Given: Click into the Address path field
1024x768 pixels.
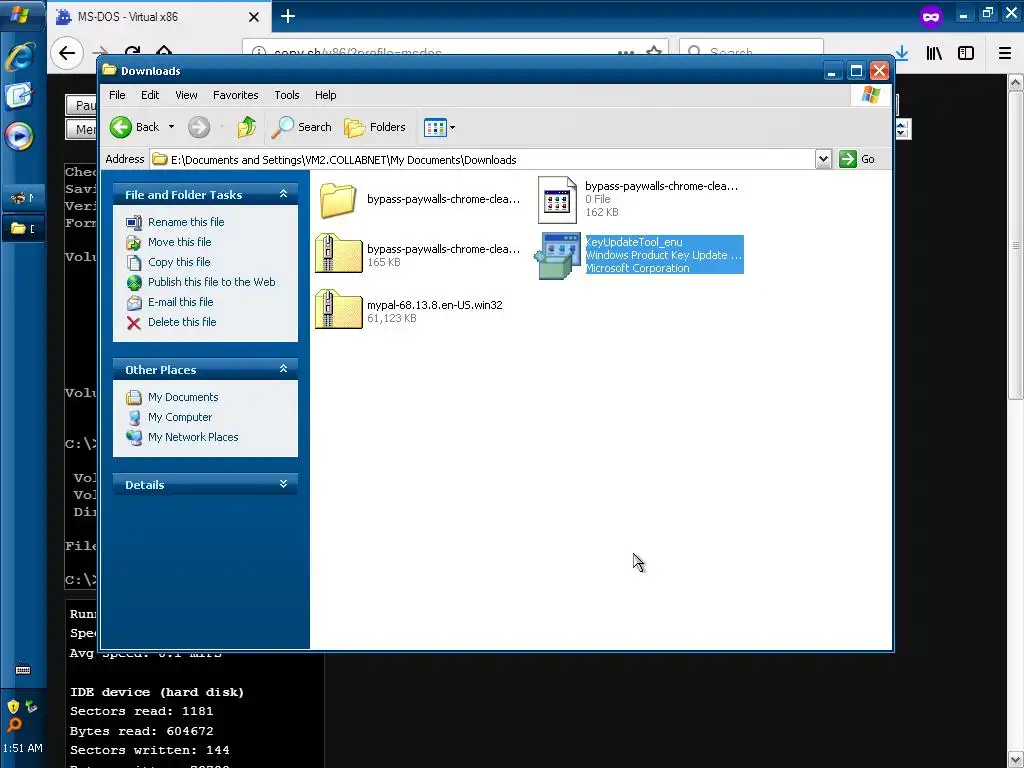Looking at the screenshot, I should click(483, 159).
